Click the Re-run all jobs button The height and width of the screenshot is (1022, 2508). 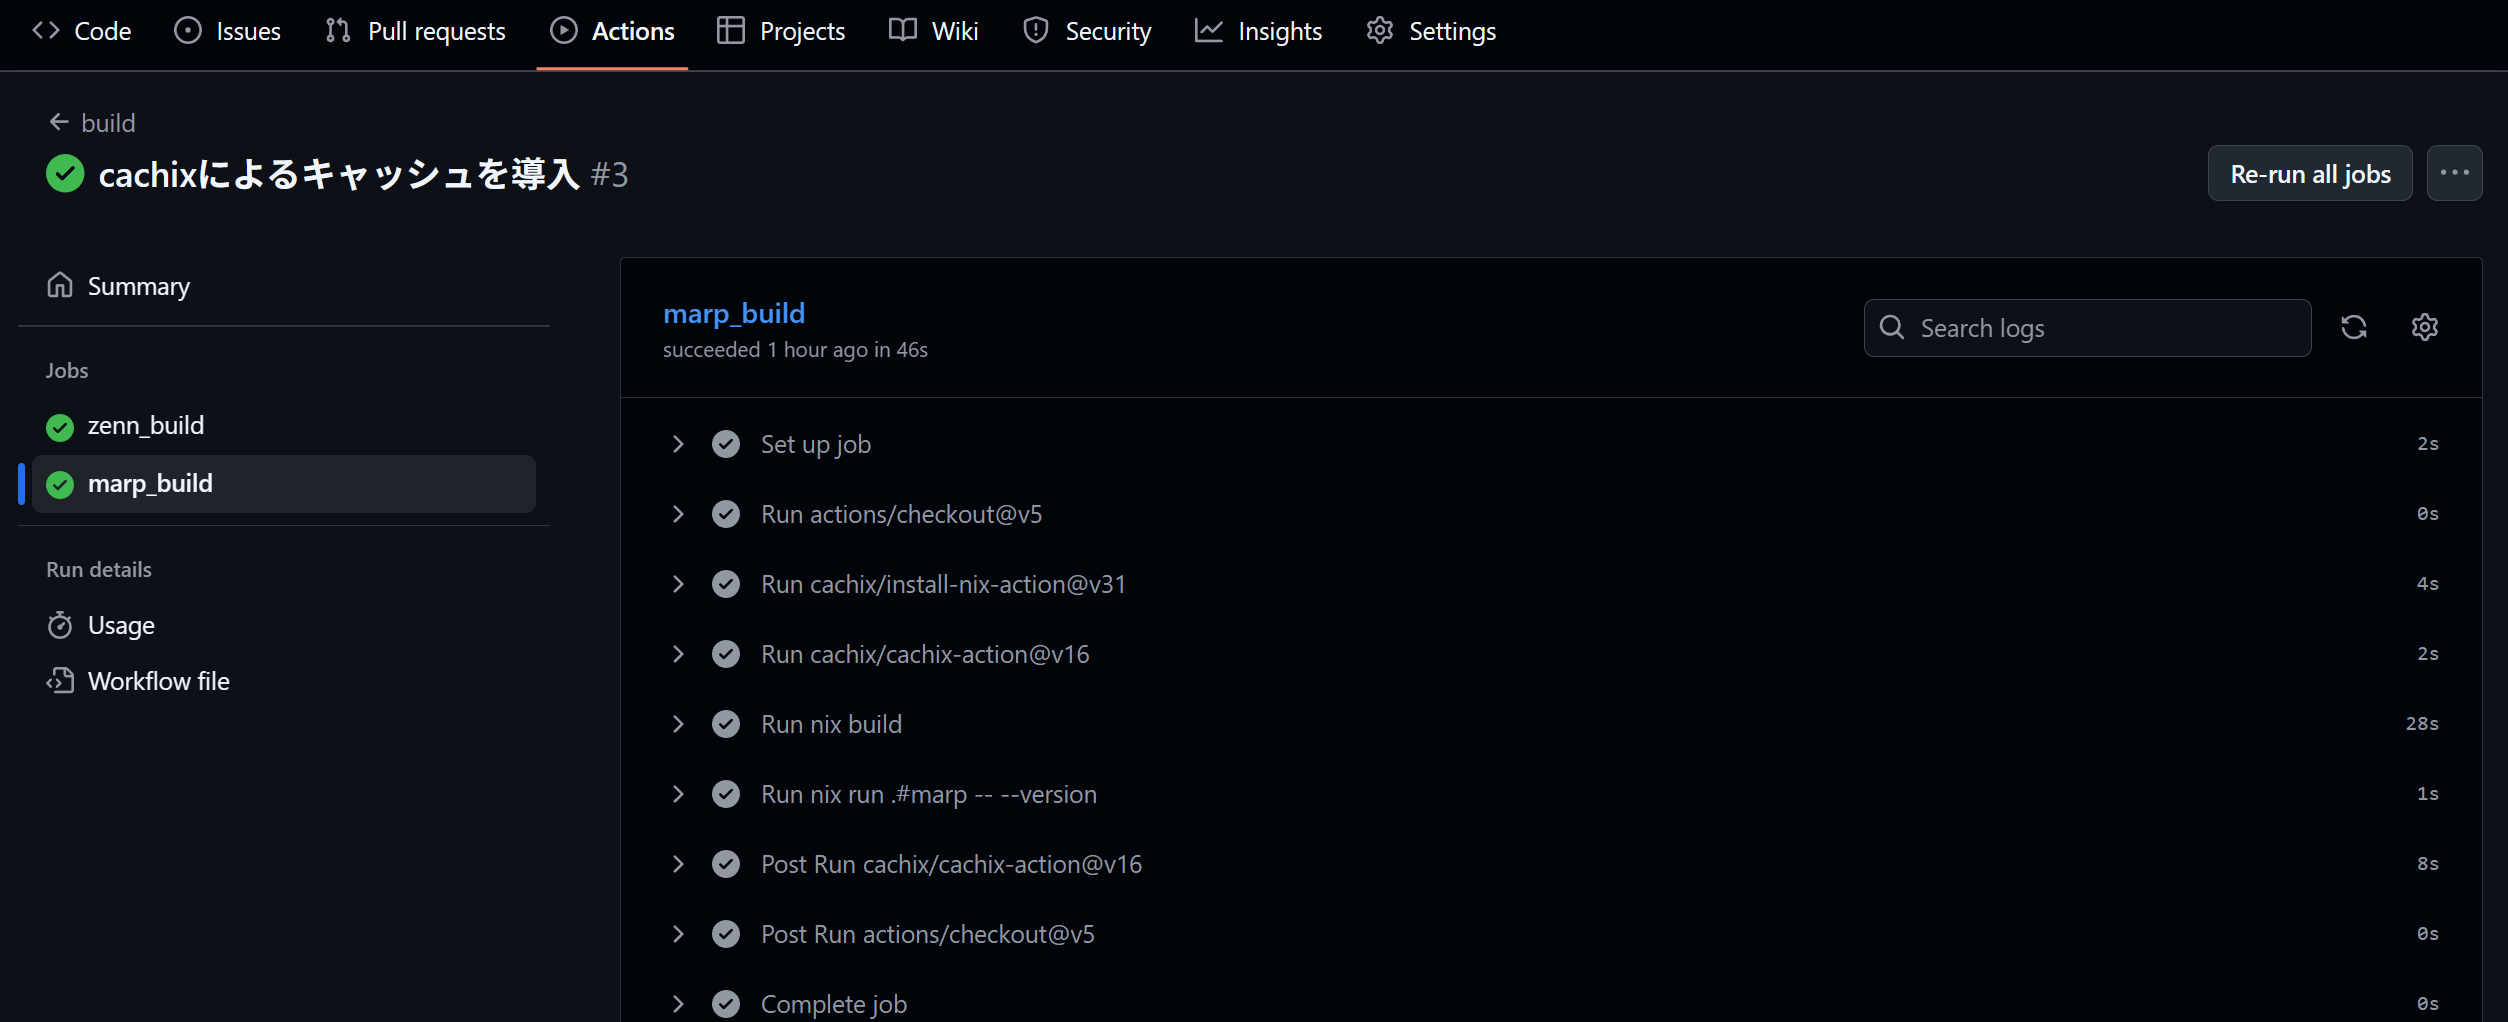click(x=2309, y=172)
